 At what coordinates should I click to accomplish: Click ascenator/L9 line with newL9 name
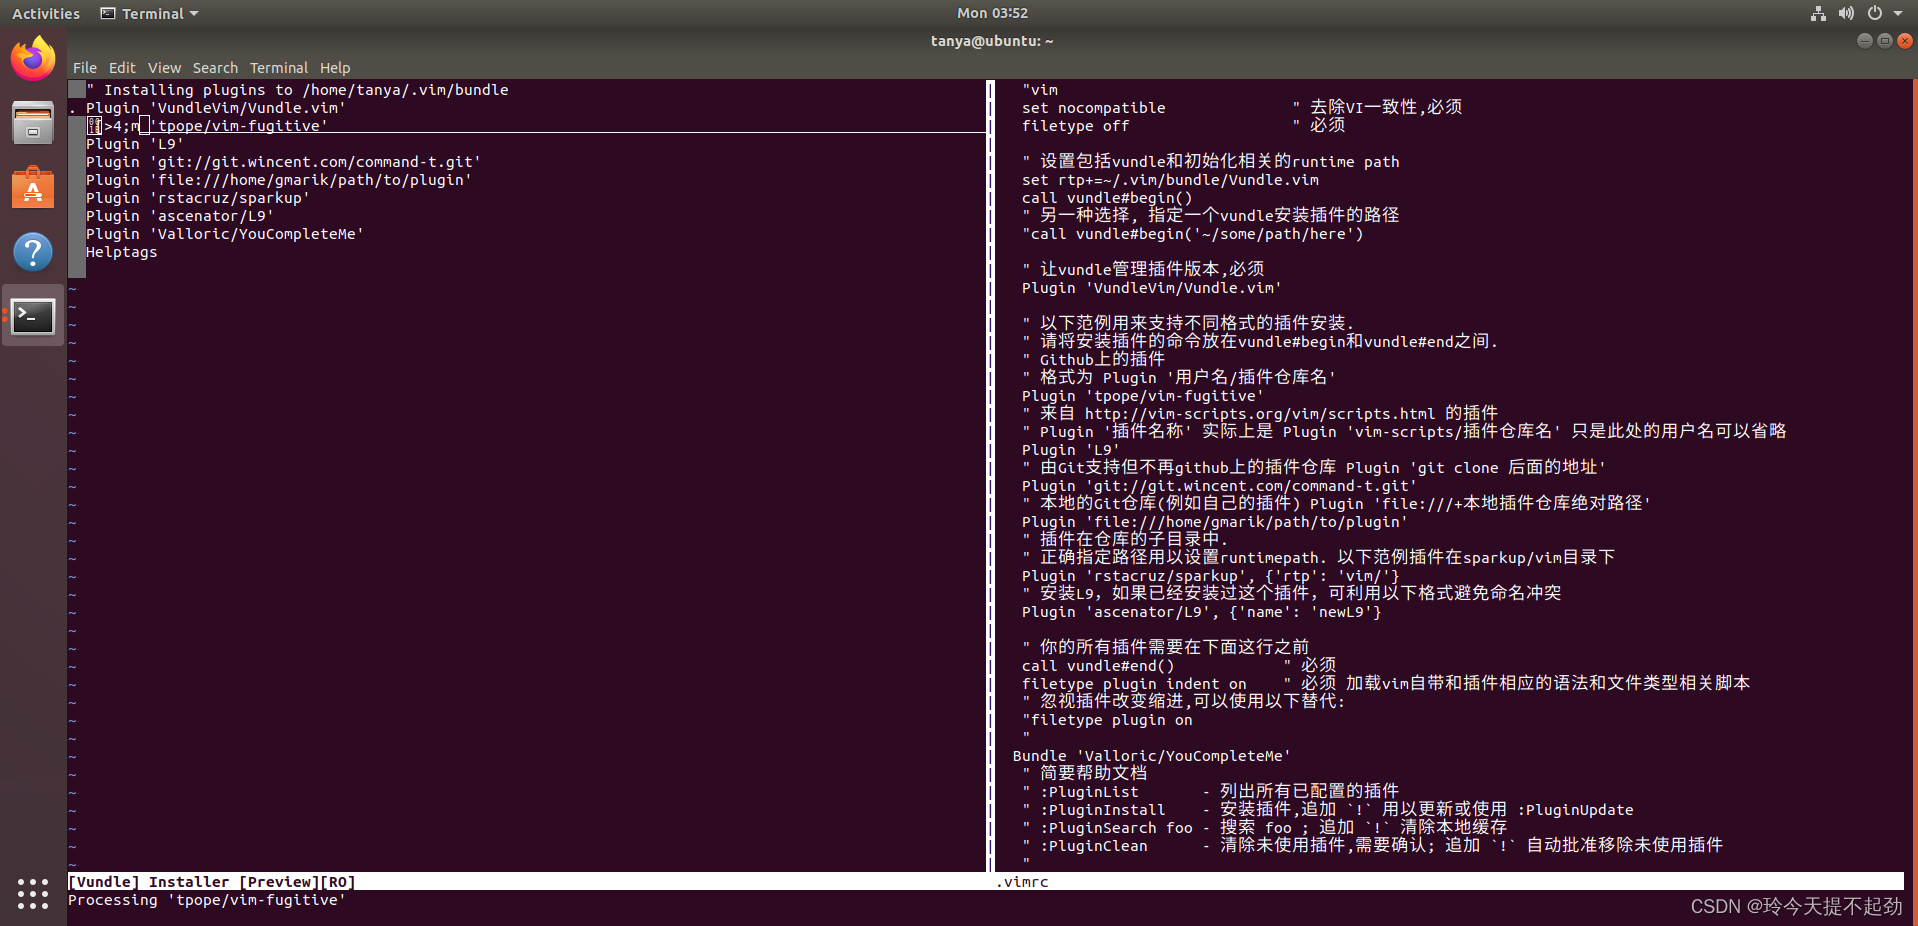tap(1202, 612)
